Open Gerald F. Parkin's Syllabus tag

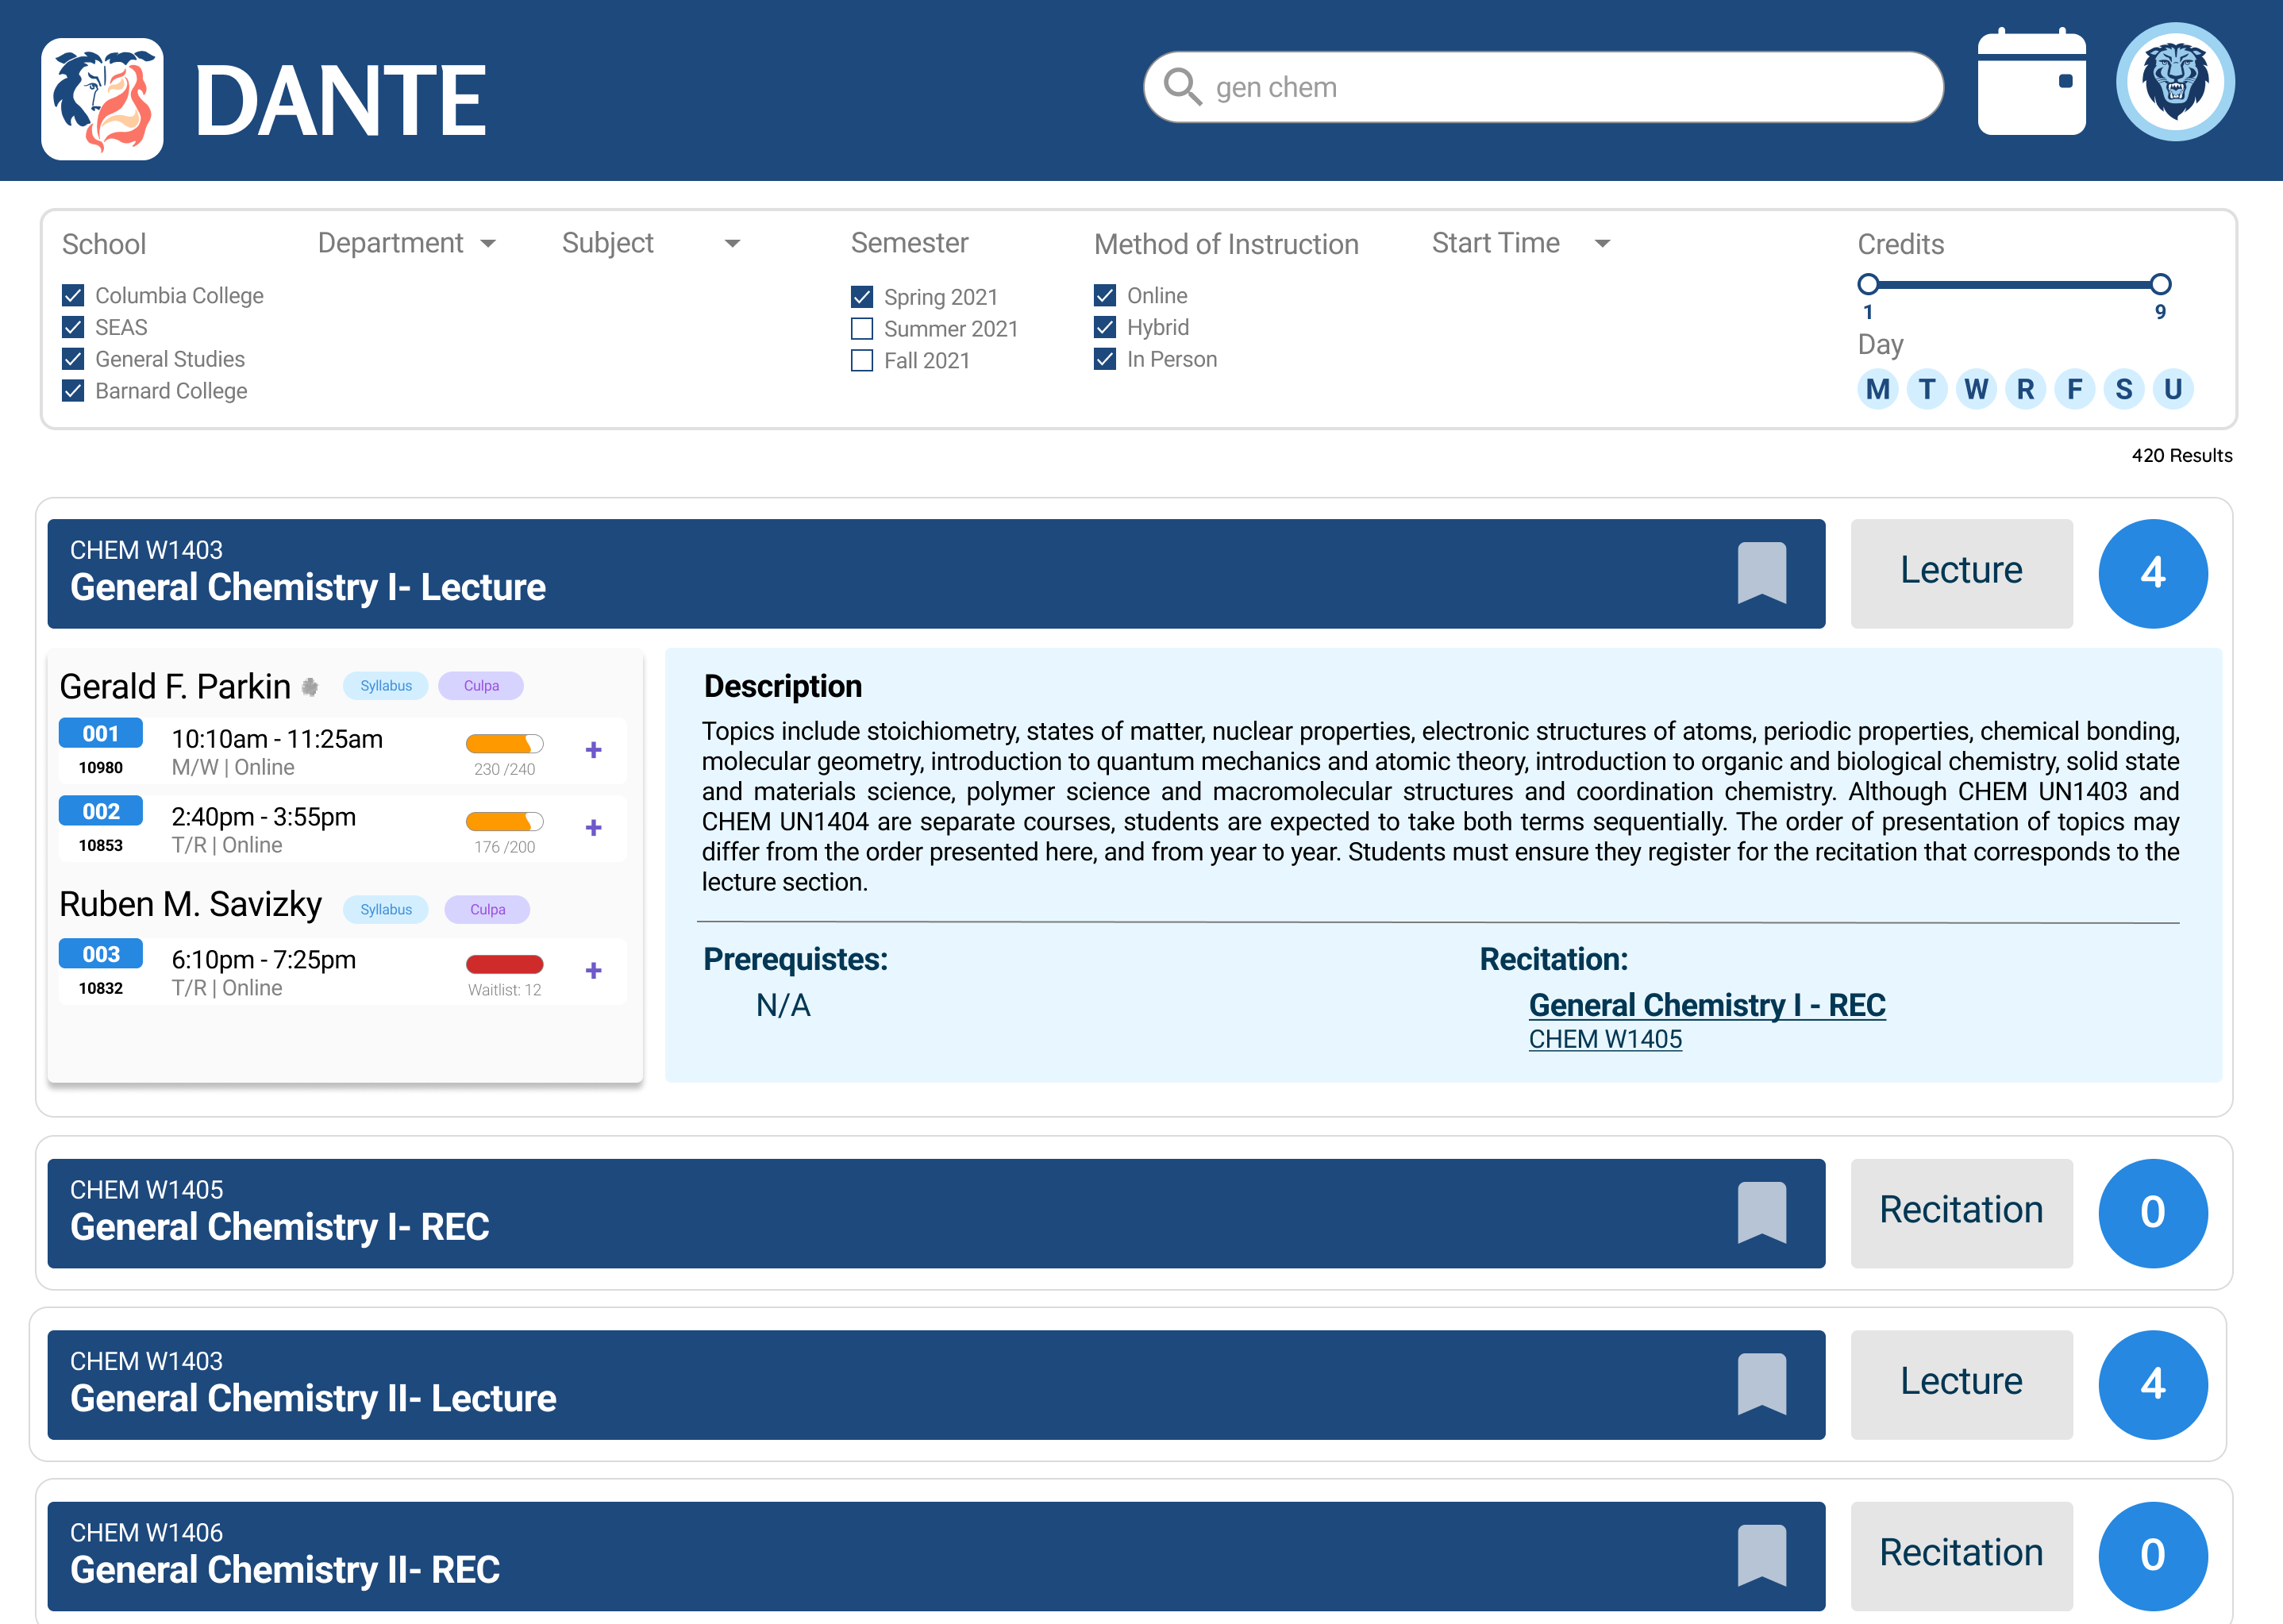386,686
